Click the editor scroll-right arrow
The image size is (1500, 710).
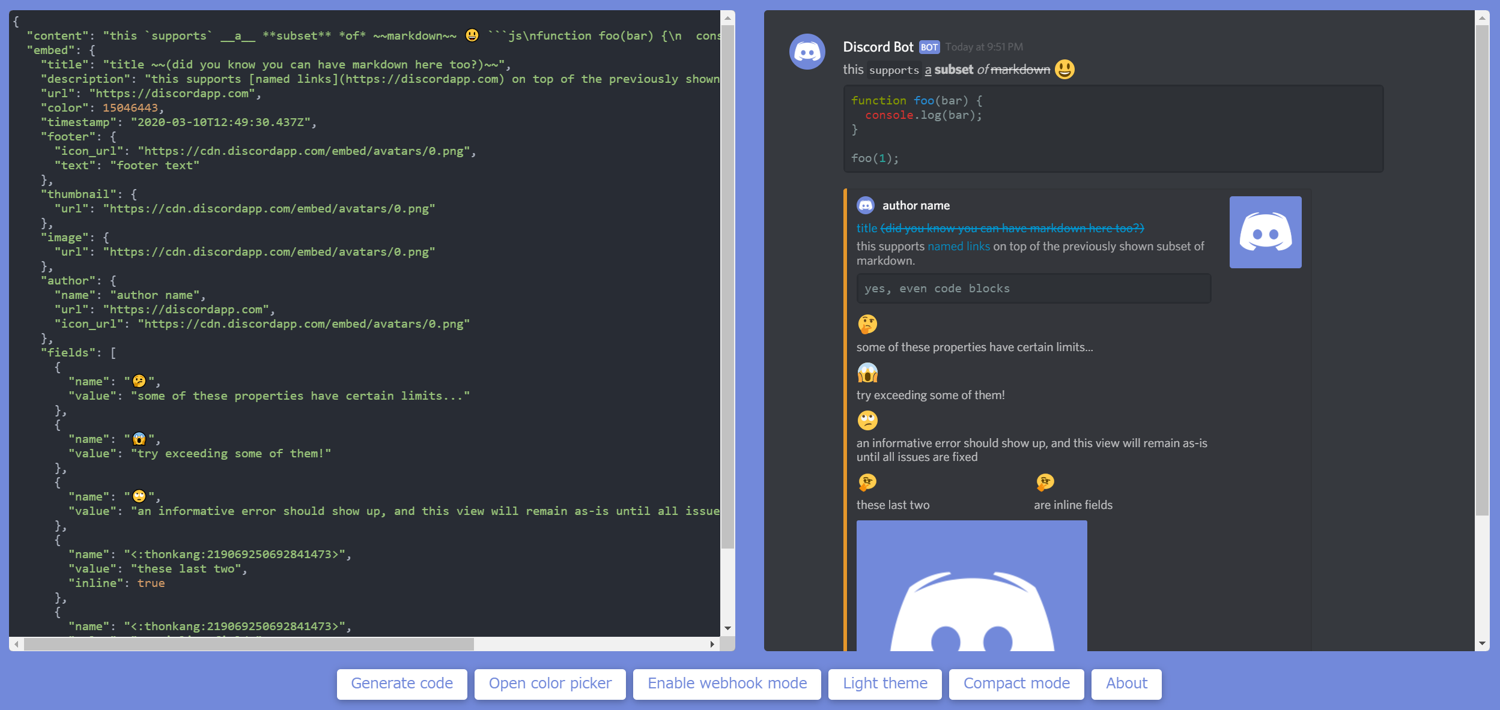click(x=712, y=644)
